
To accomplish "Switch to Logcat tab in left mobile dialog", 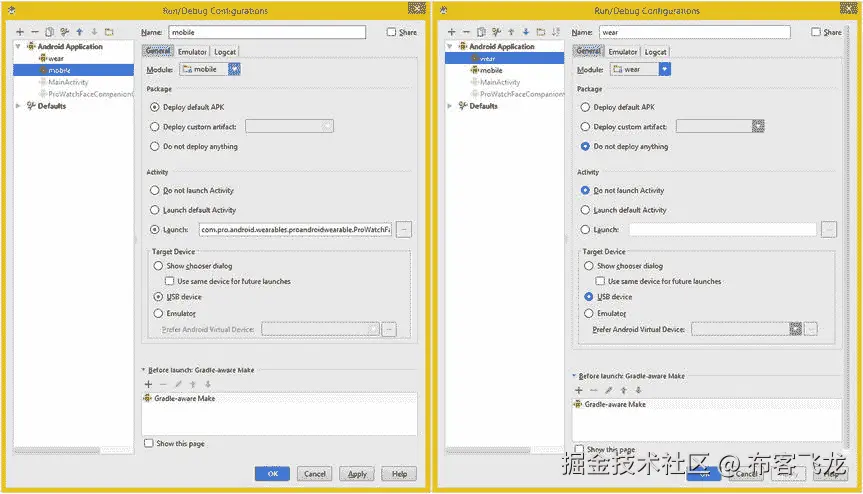I will 225,52.
